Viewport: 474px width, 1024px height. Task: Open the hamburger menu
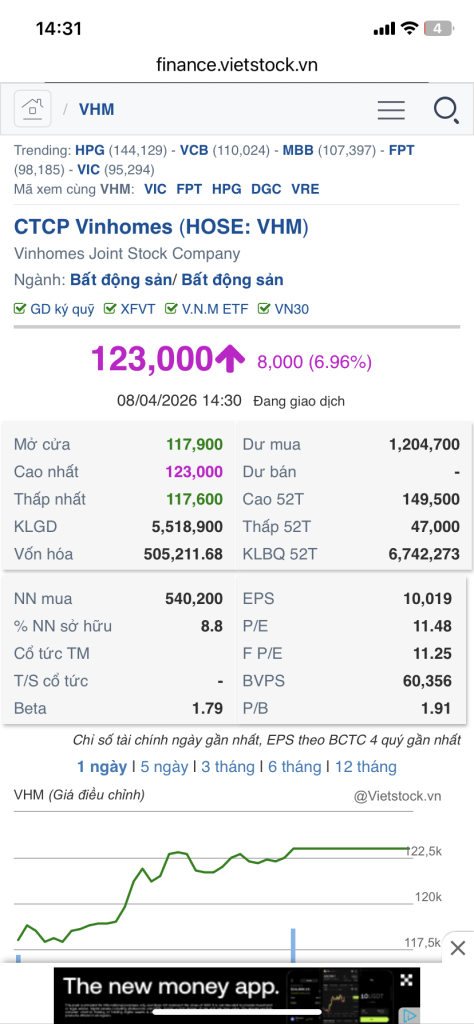pyautogui.click(x=391, y=109)
